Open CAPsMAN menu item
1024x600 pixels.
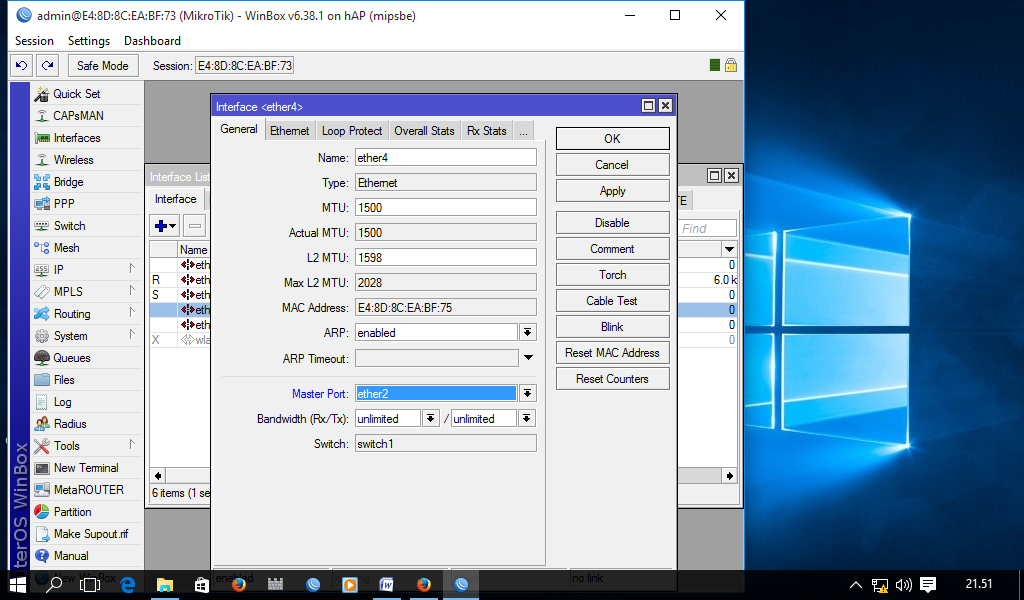78,116
